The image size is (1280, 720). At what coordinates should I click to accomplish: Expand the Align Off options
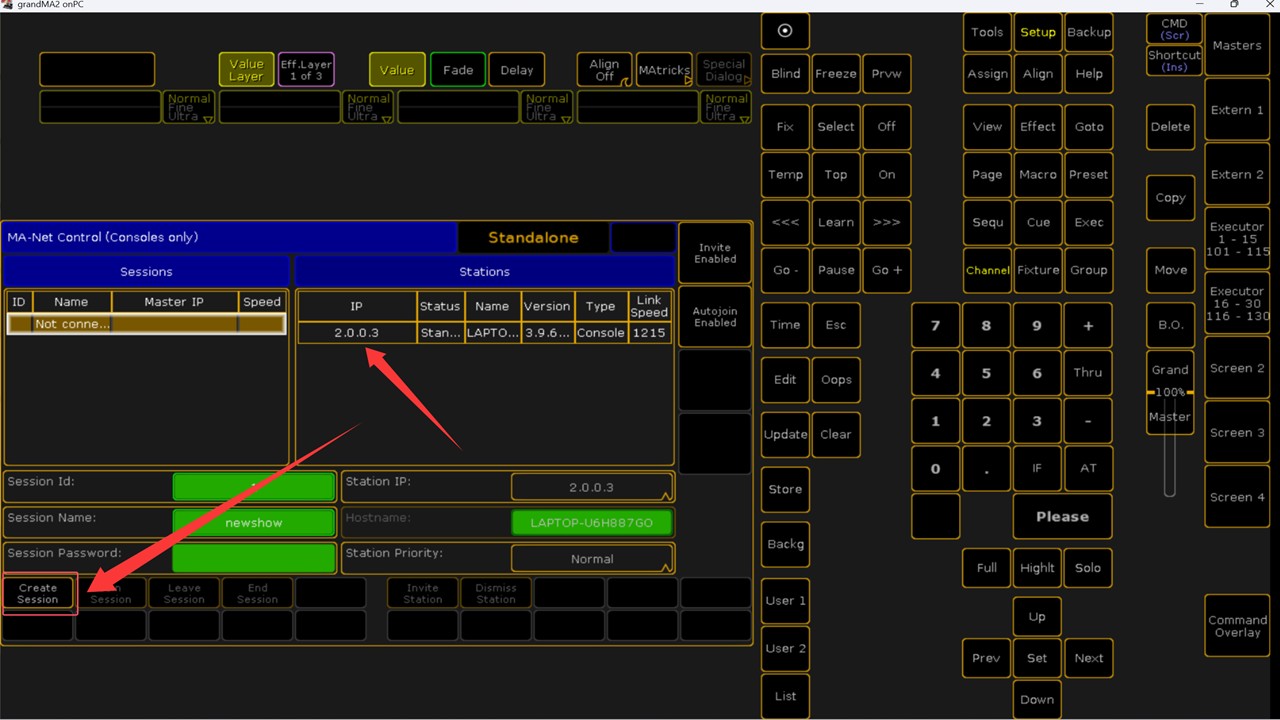[x=604, y=70]
